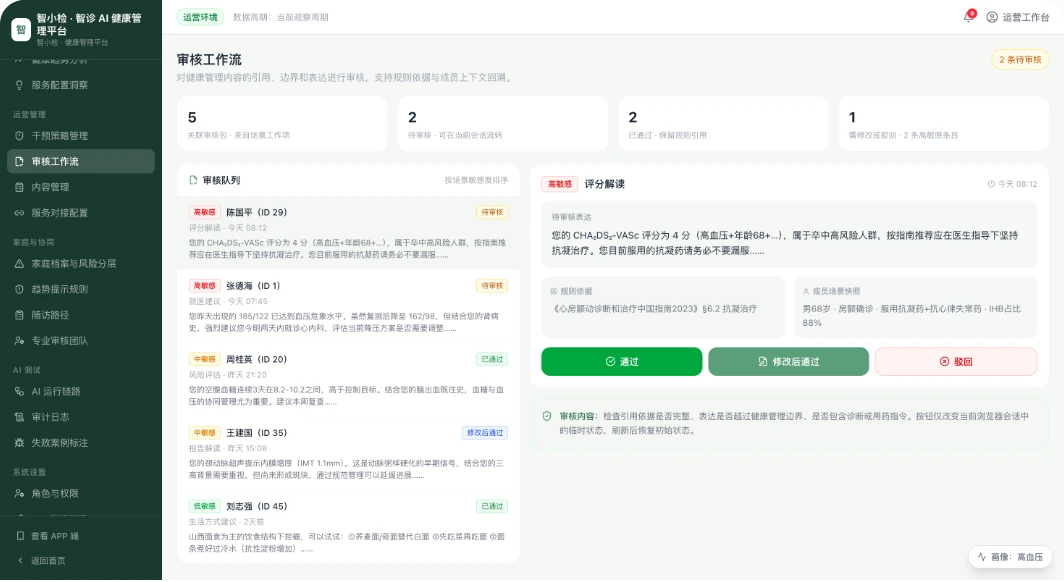
Task: Open the notification bell
Action: tap(968, 17)
